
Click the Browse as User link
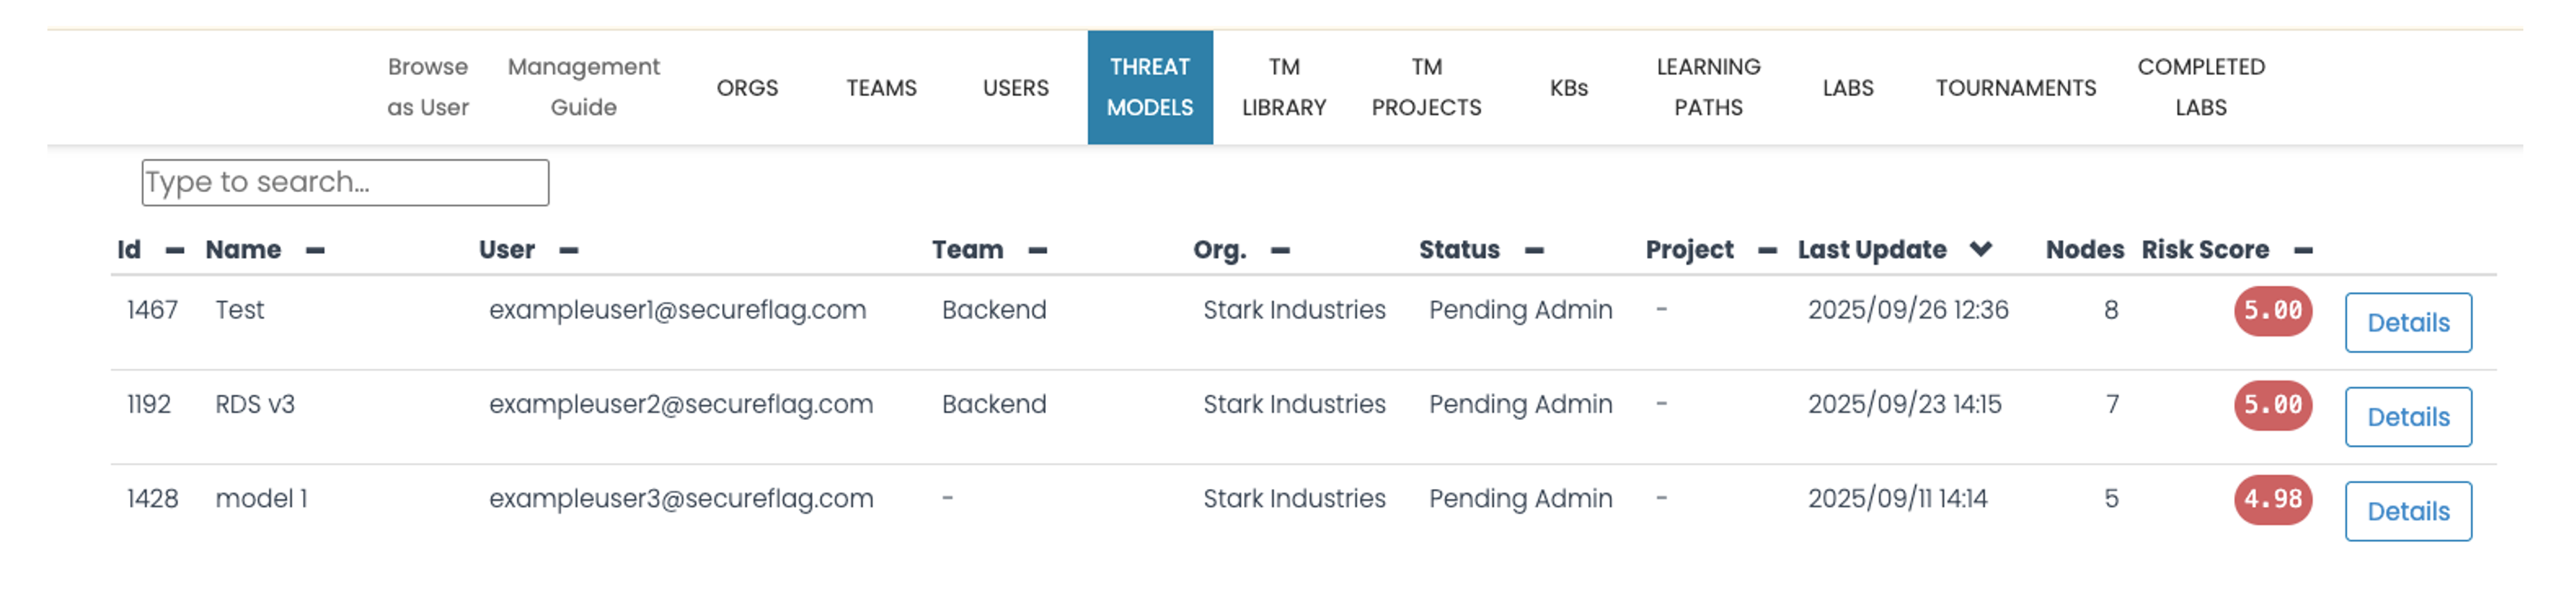click(x=428, y=87)
